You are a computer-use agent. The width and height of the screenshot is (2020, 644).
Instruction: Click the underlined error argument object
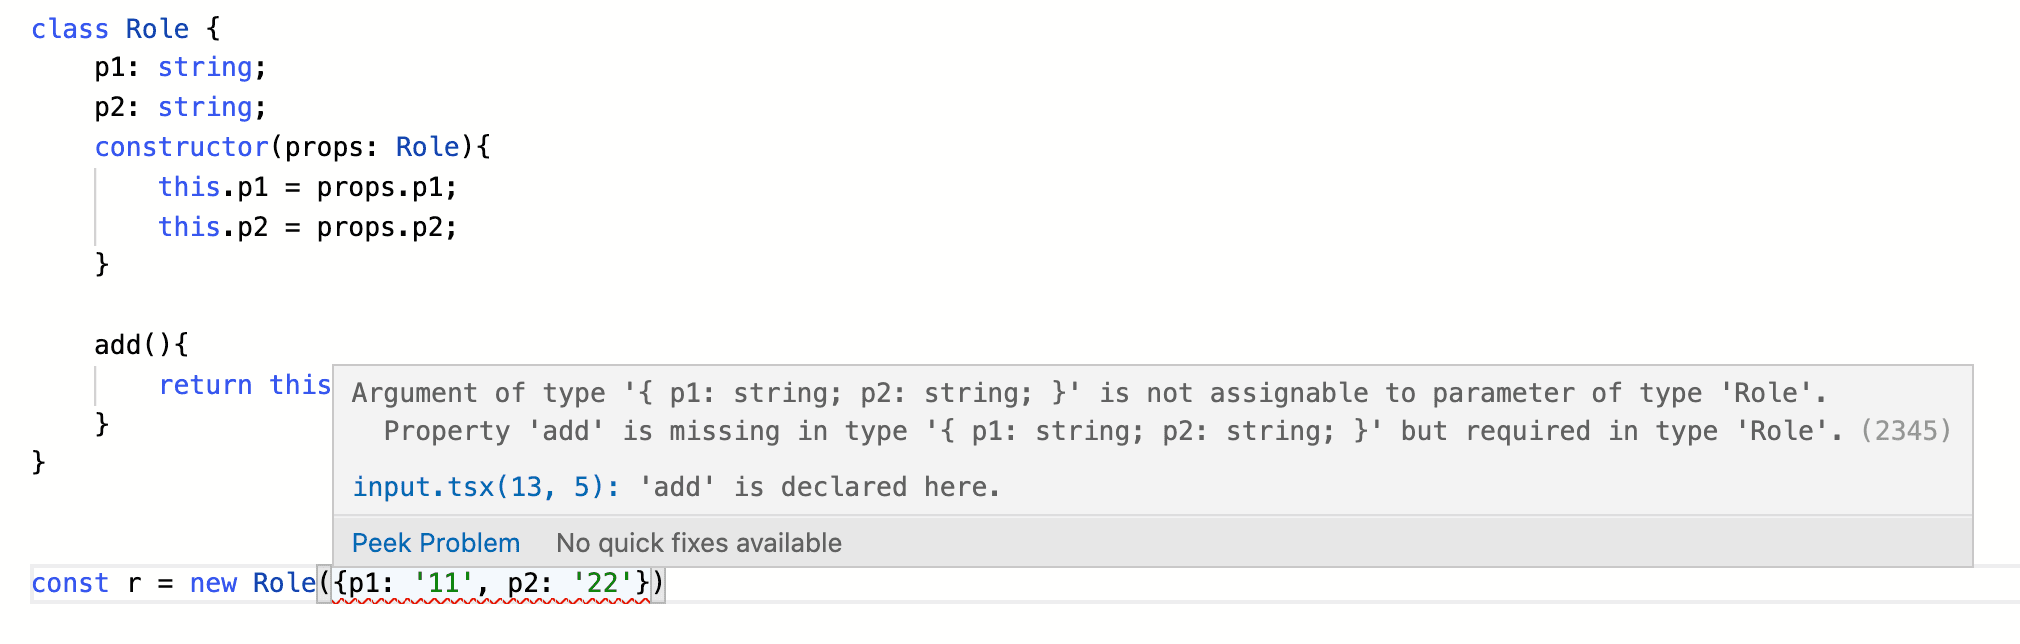[492, 583]
